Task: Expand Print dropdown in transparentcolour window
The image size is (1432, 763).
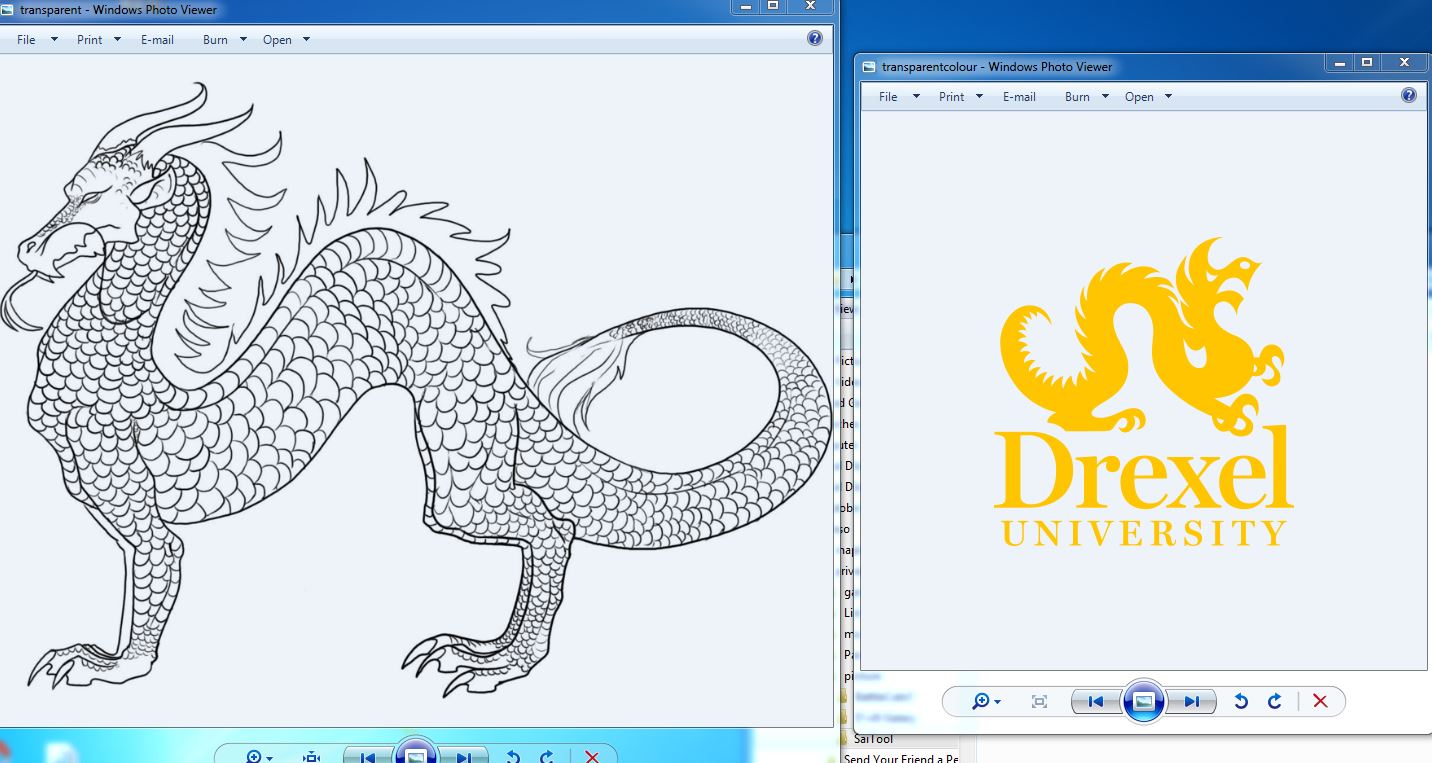Action: click(961, 97)
